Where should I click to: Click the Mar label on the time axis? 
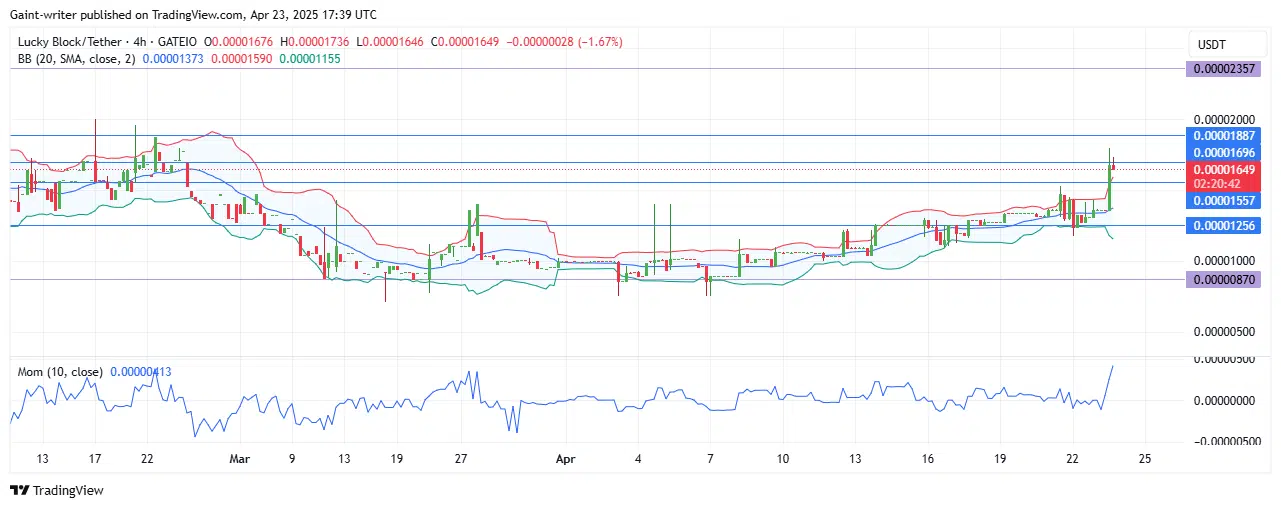(x=239, y=459)
